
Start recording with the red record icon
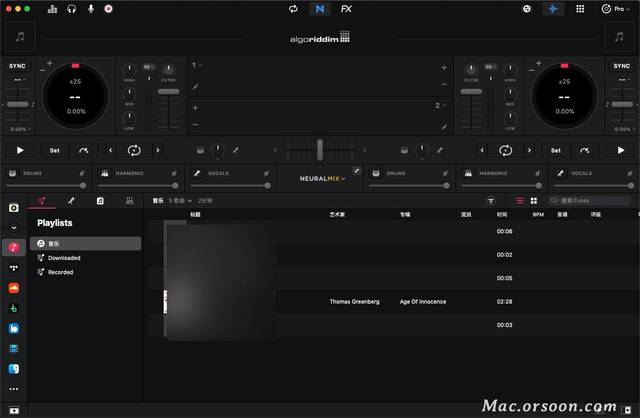pyautogui.click(x=108, y=9)
